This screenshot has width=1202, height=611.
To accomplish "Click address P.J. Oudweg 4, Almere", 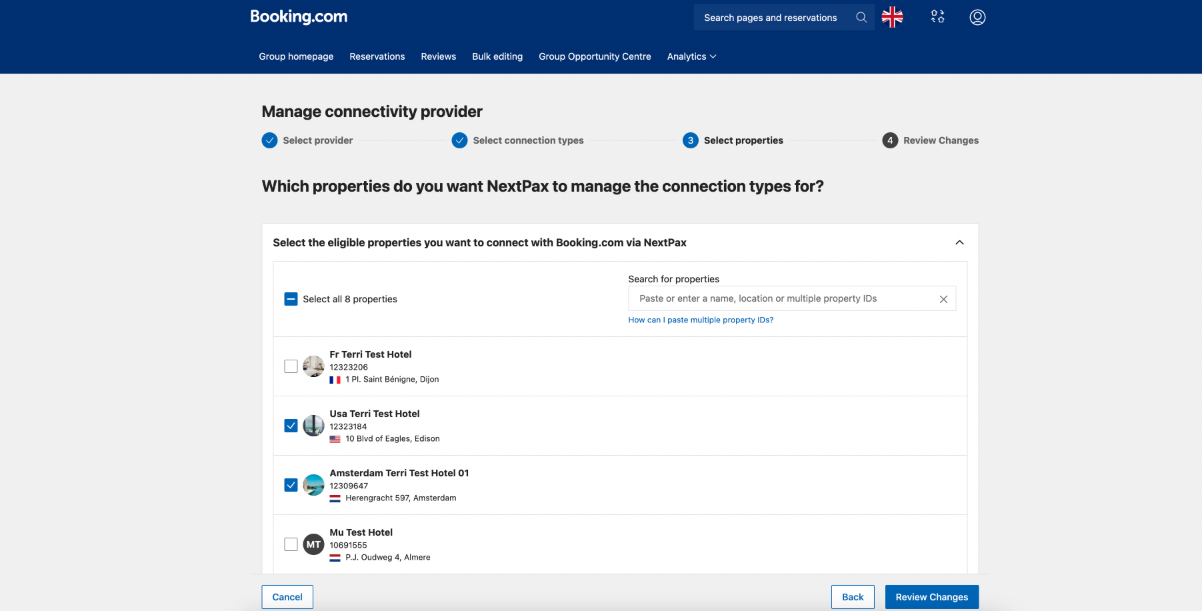I will 388,558.
